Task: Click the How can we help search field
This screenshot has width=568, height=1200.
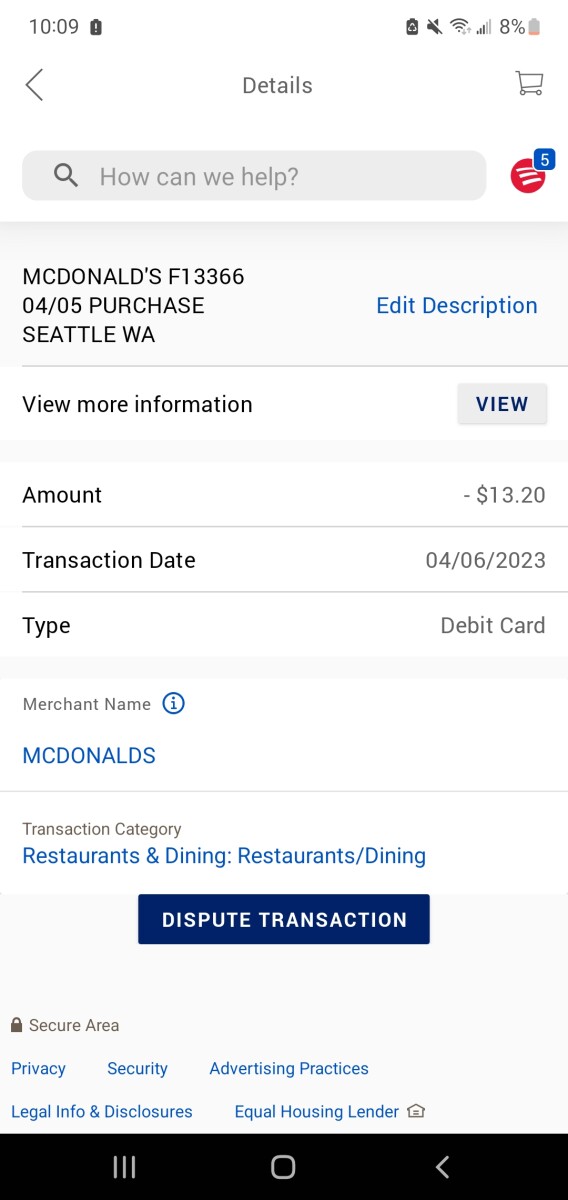Action: [254, 176]
